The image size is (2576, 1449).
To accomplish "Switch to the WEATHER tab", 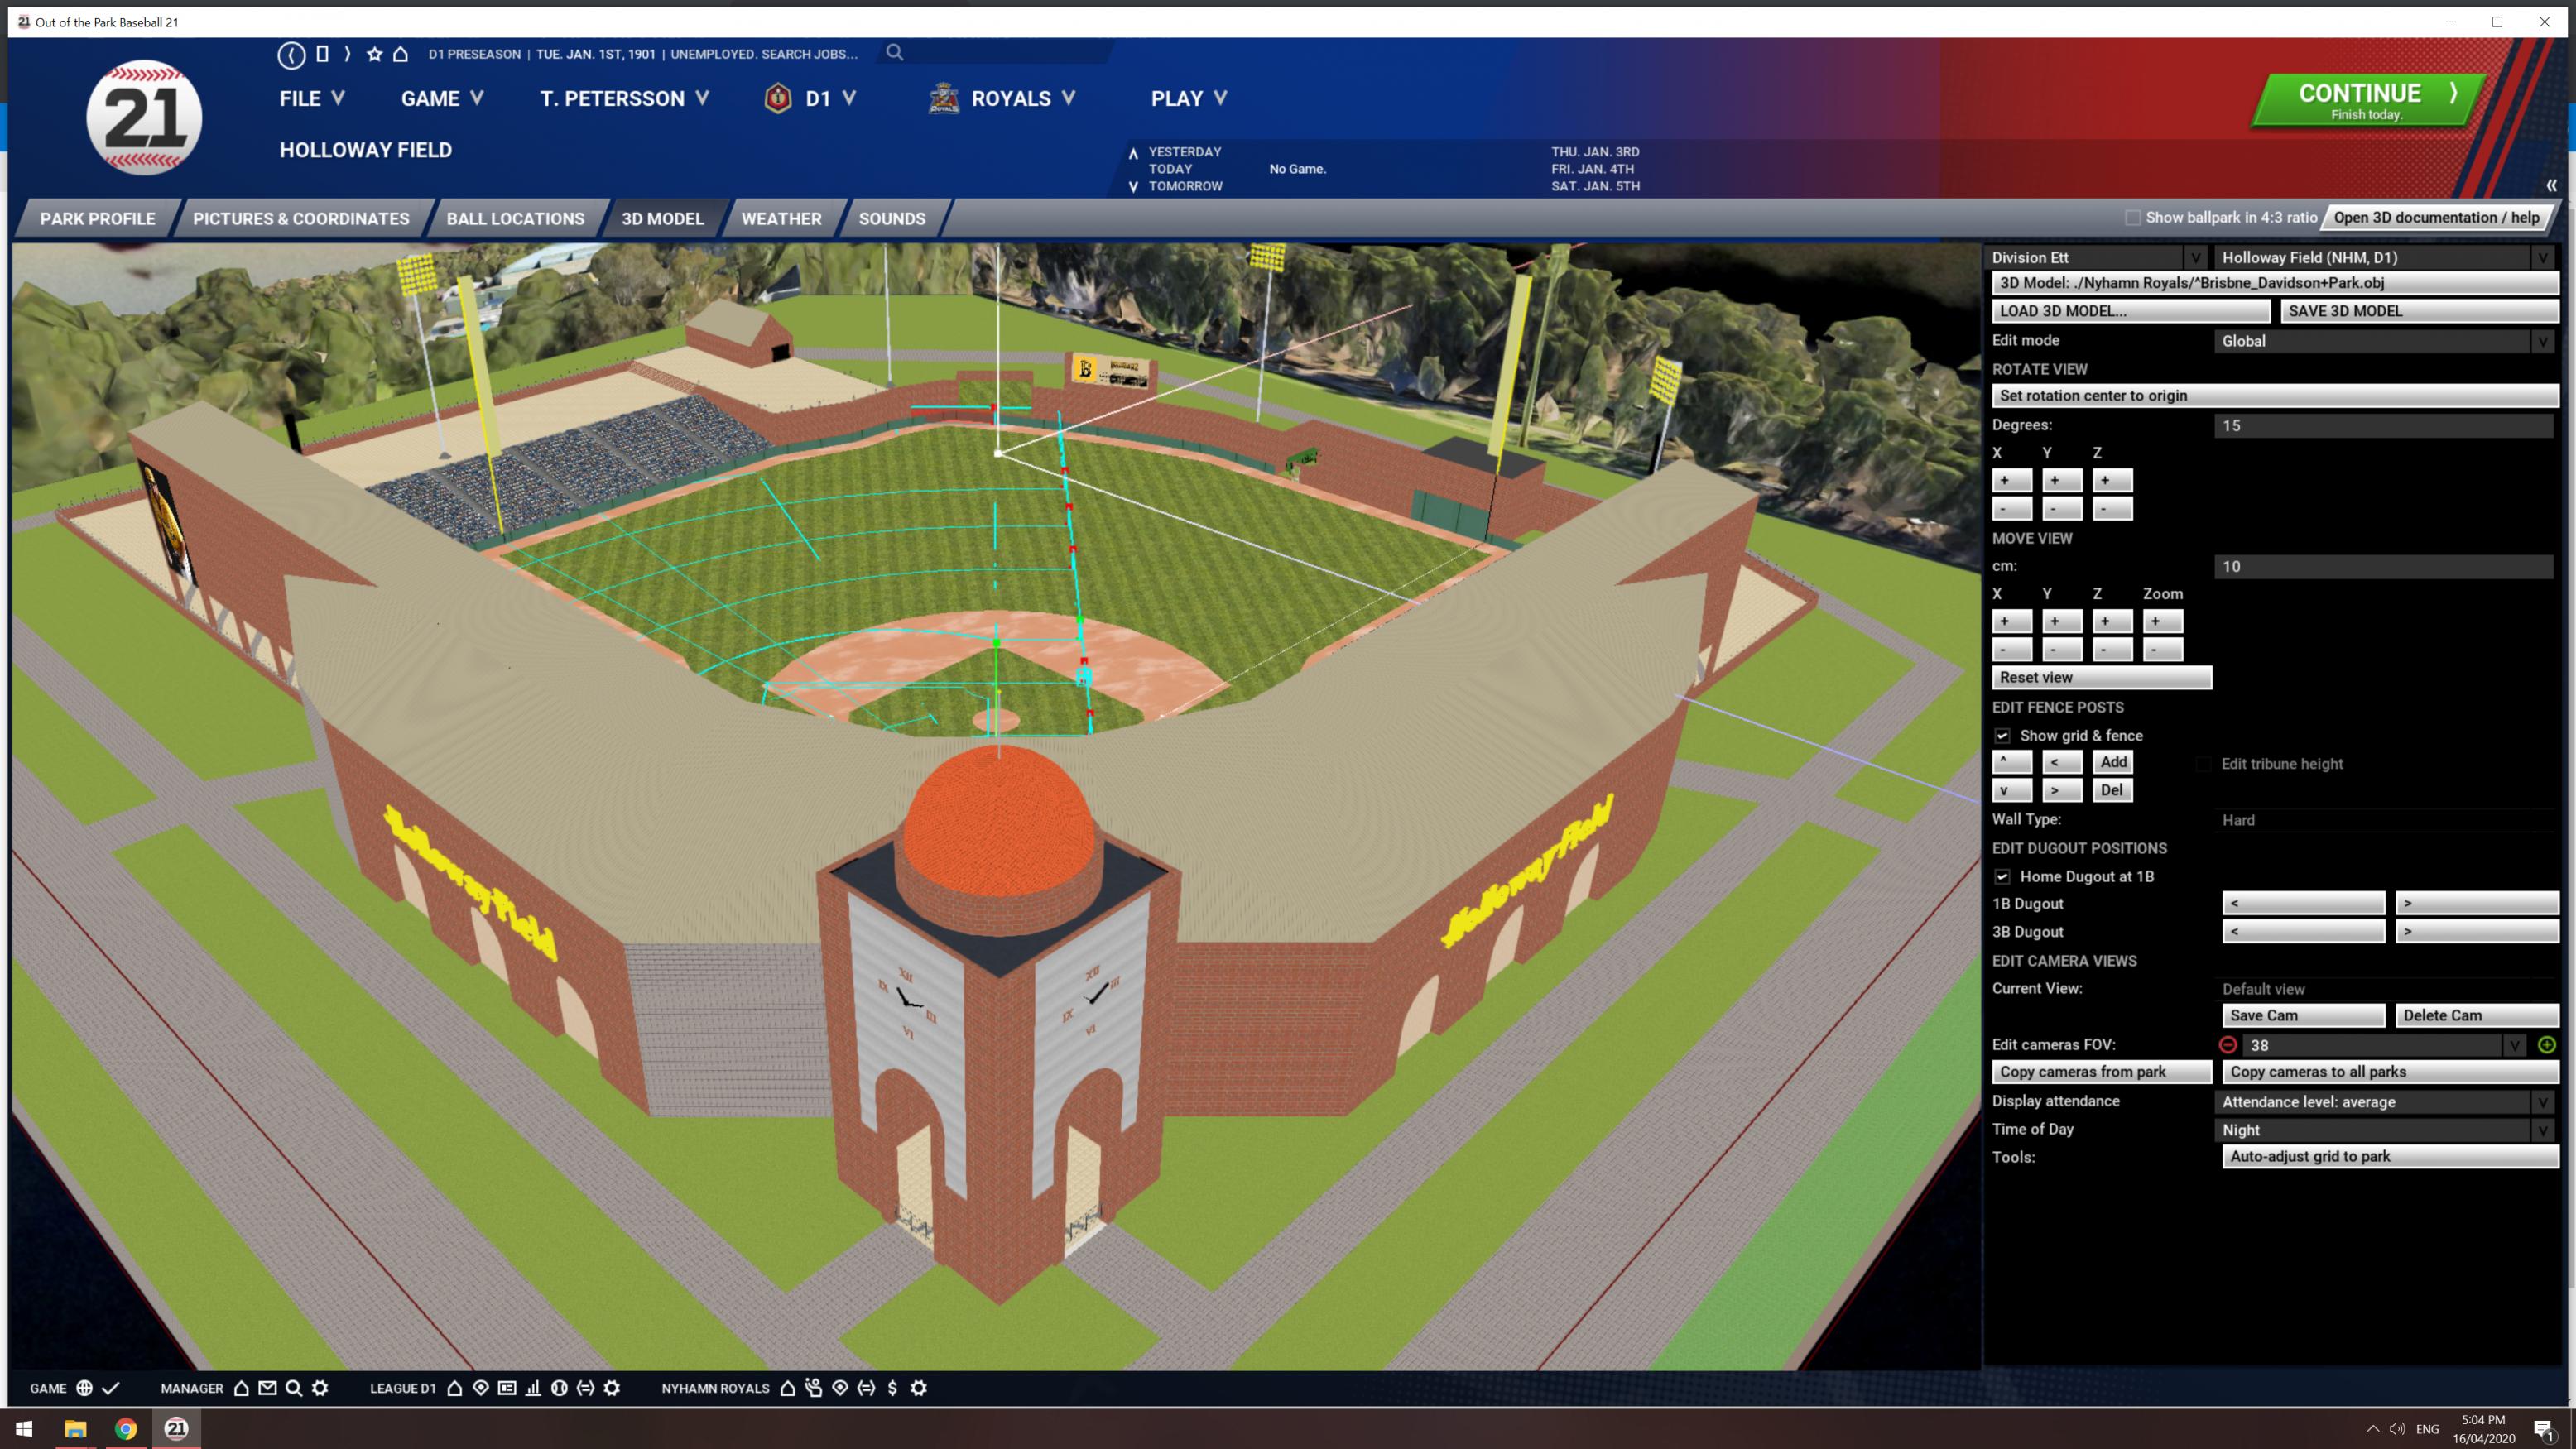I will (x=781, y=218).
